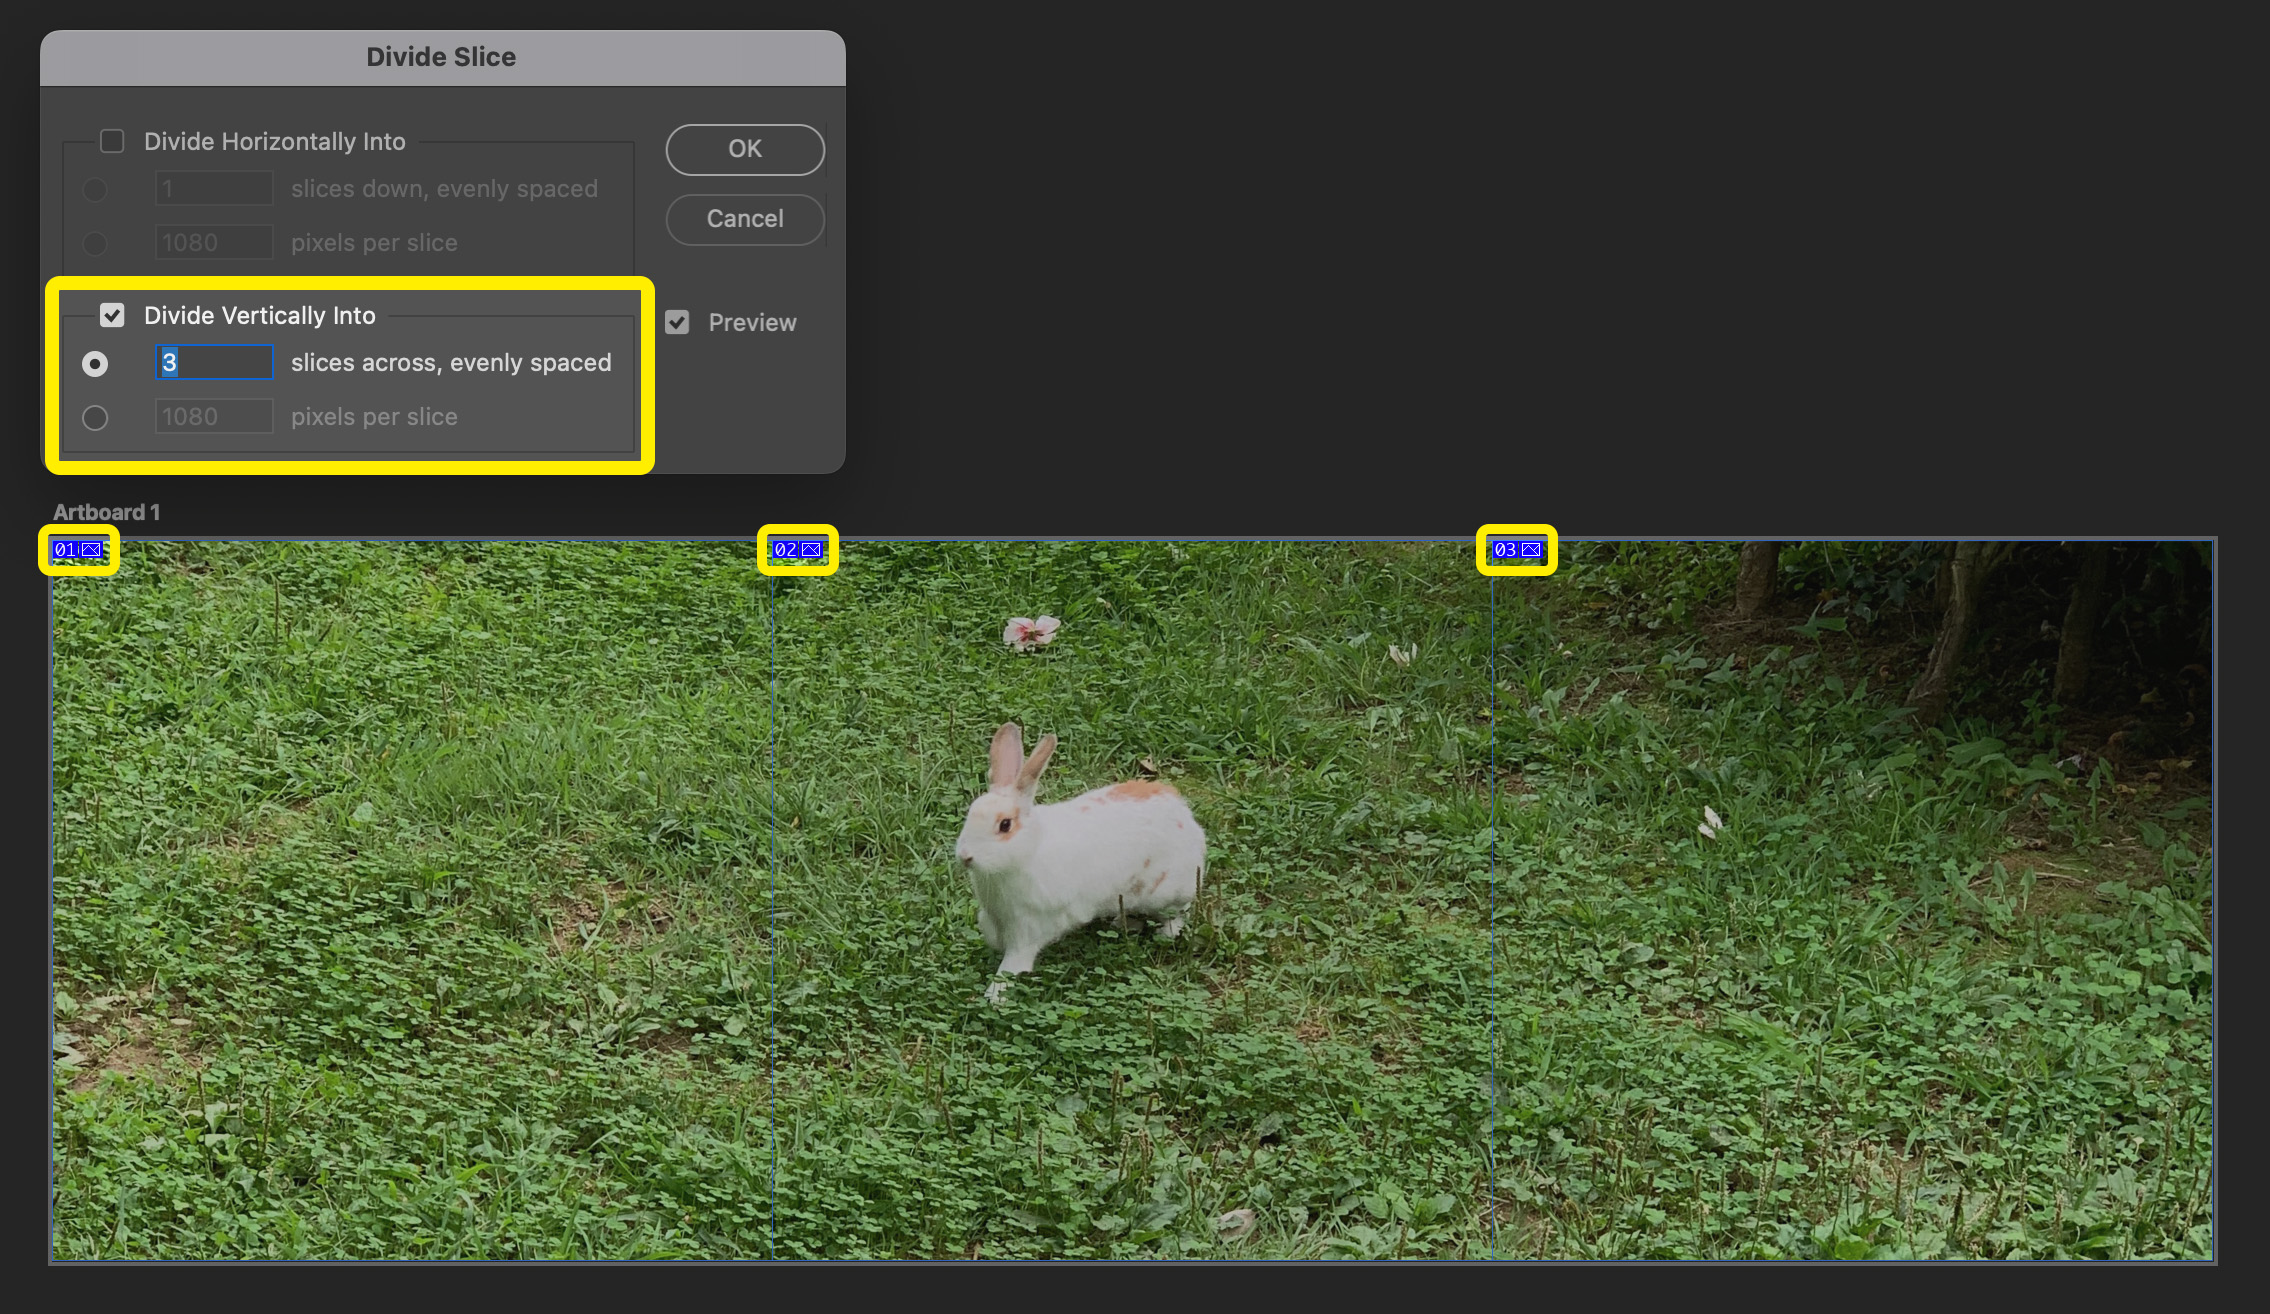Uncheck the Divide Vertically Into checkbox
This screenshot has height=1314, width=2270.
point(112,315)
